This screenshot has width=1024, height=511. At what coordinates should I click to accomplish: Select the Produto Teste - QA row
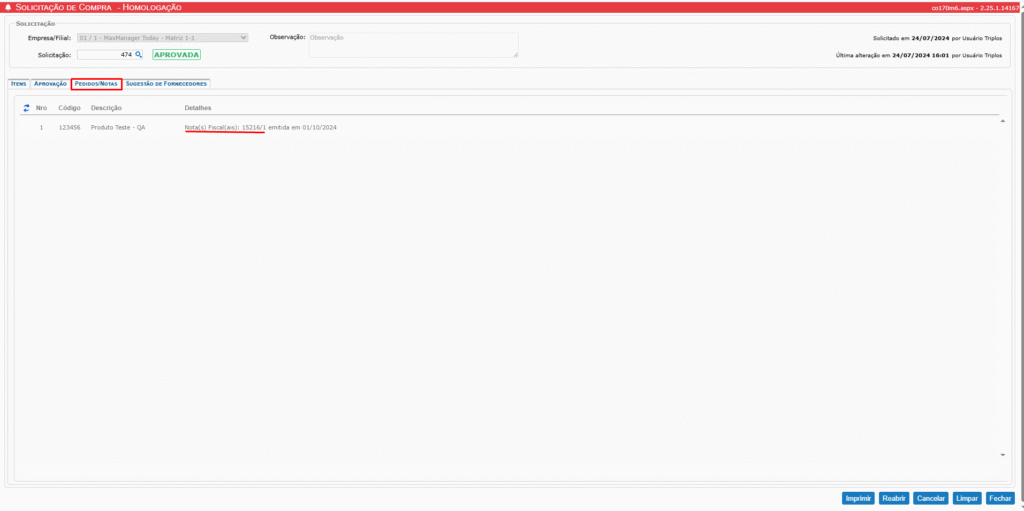tap(118, 128)
